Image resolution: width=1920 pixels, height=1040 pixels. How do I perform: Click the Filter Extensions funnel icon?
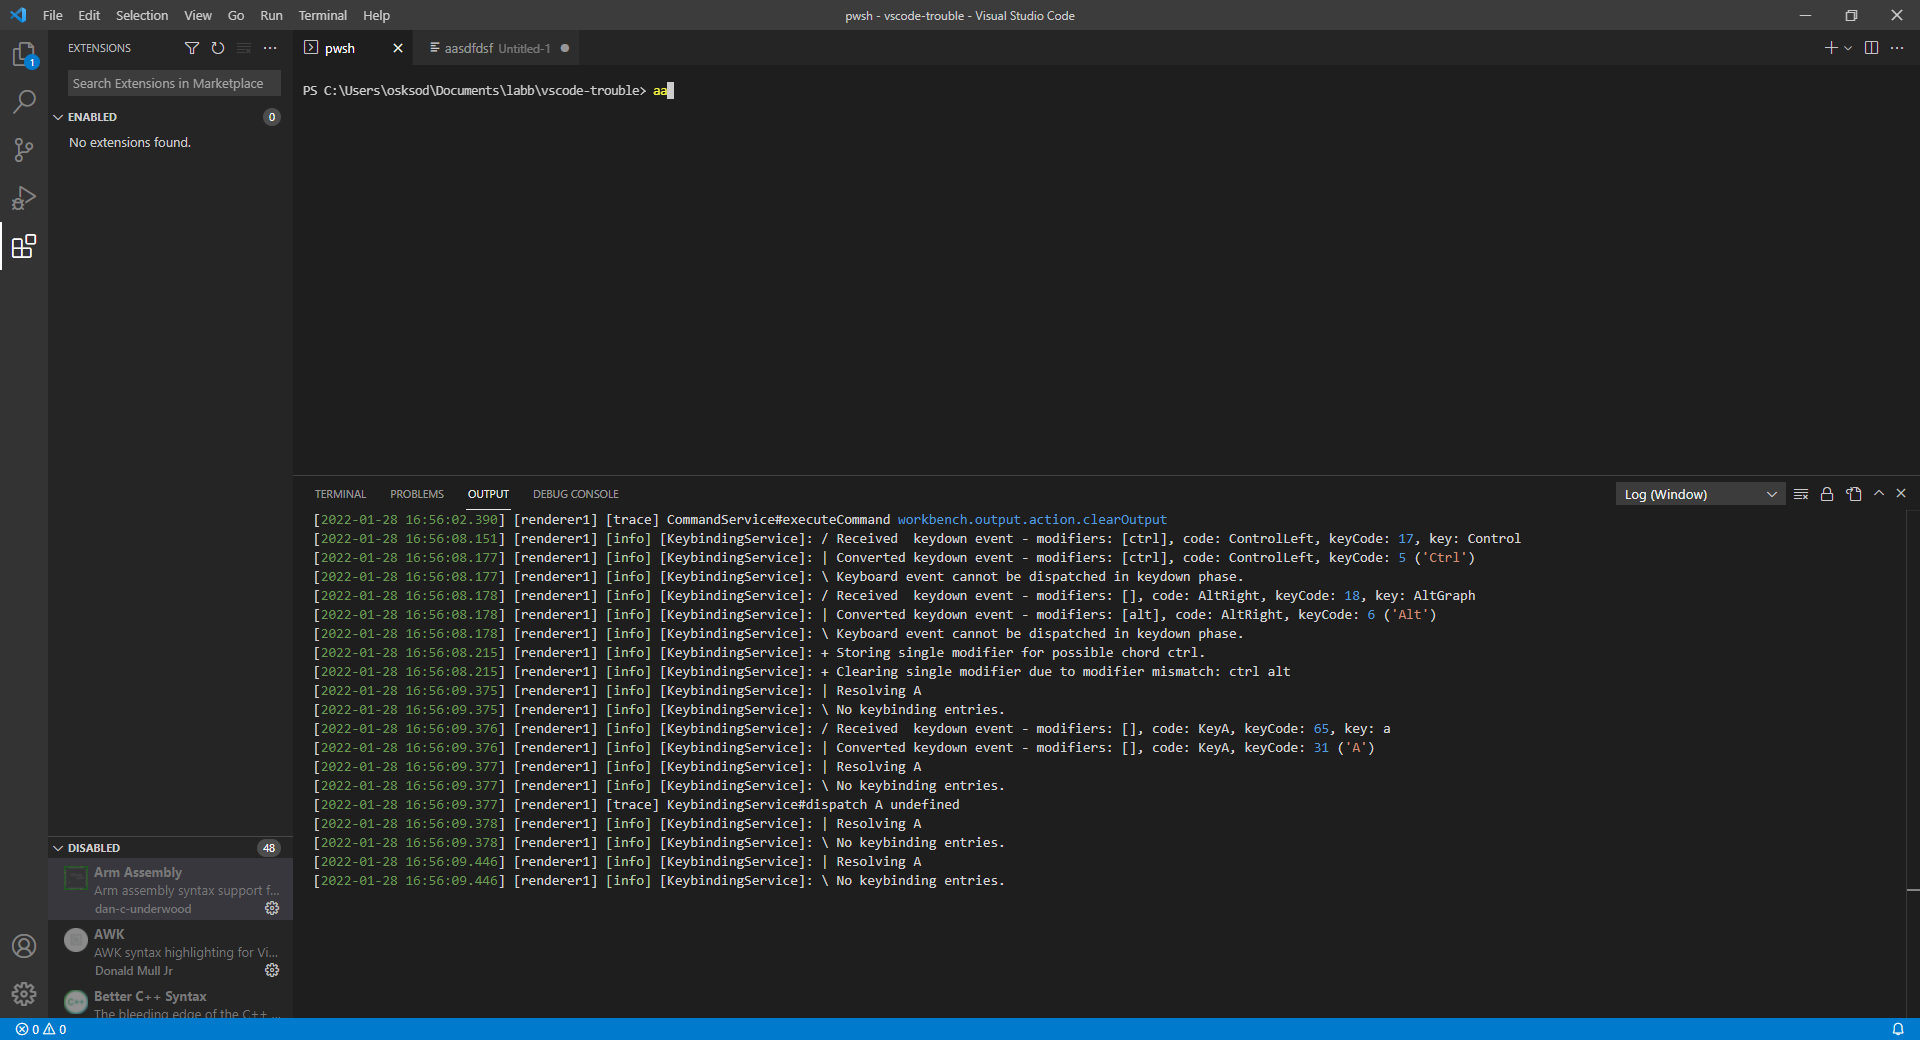point(192,48)
